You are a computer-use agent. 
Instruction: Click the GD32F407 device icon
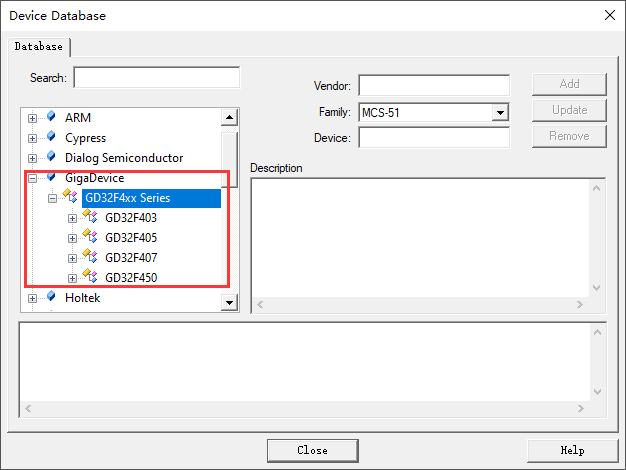point(90,257)
